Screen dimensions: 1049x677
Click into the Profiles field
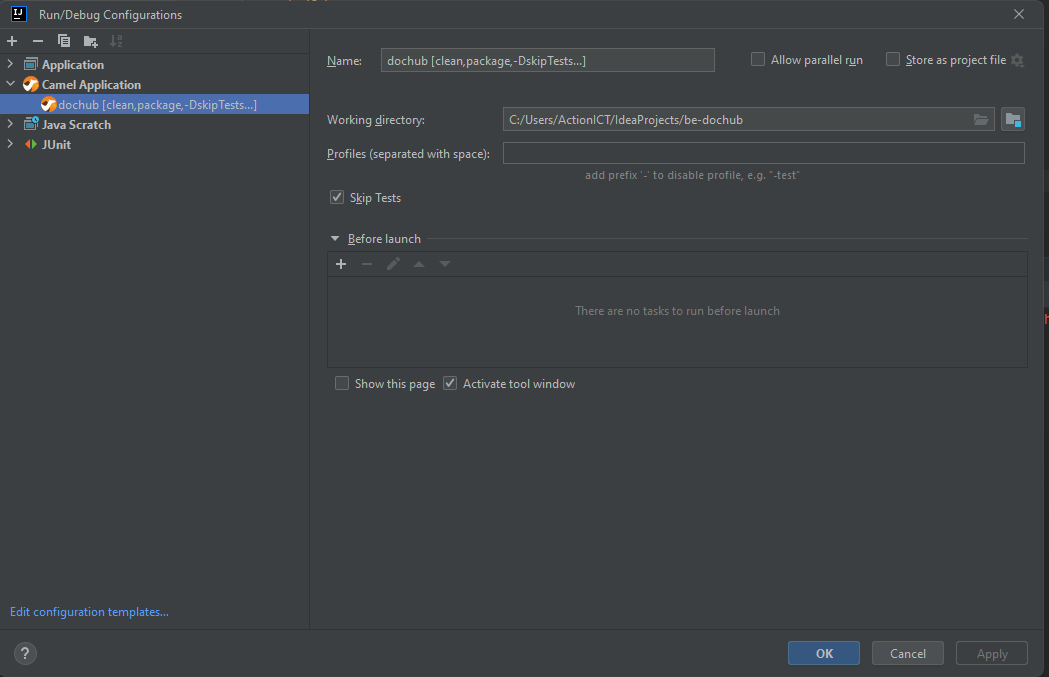pos(763,153)
